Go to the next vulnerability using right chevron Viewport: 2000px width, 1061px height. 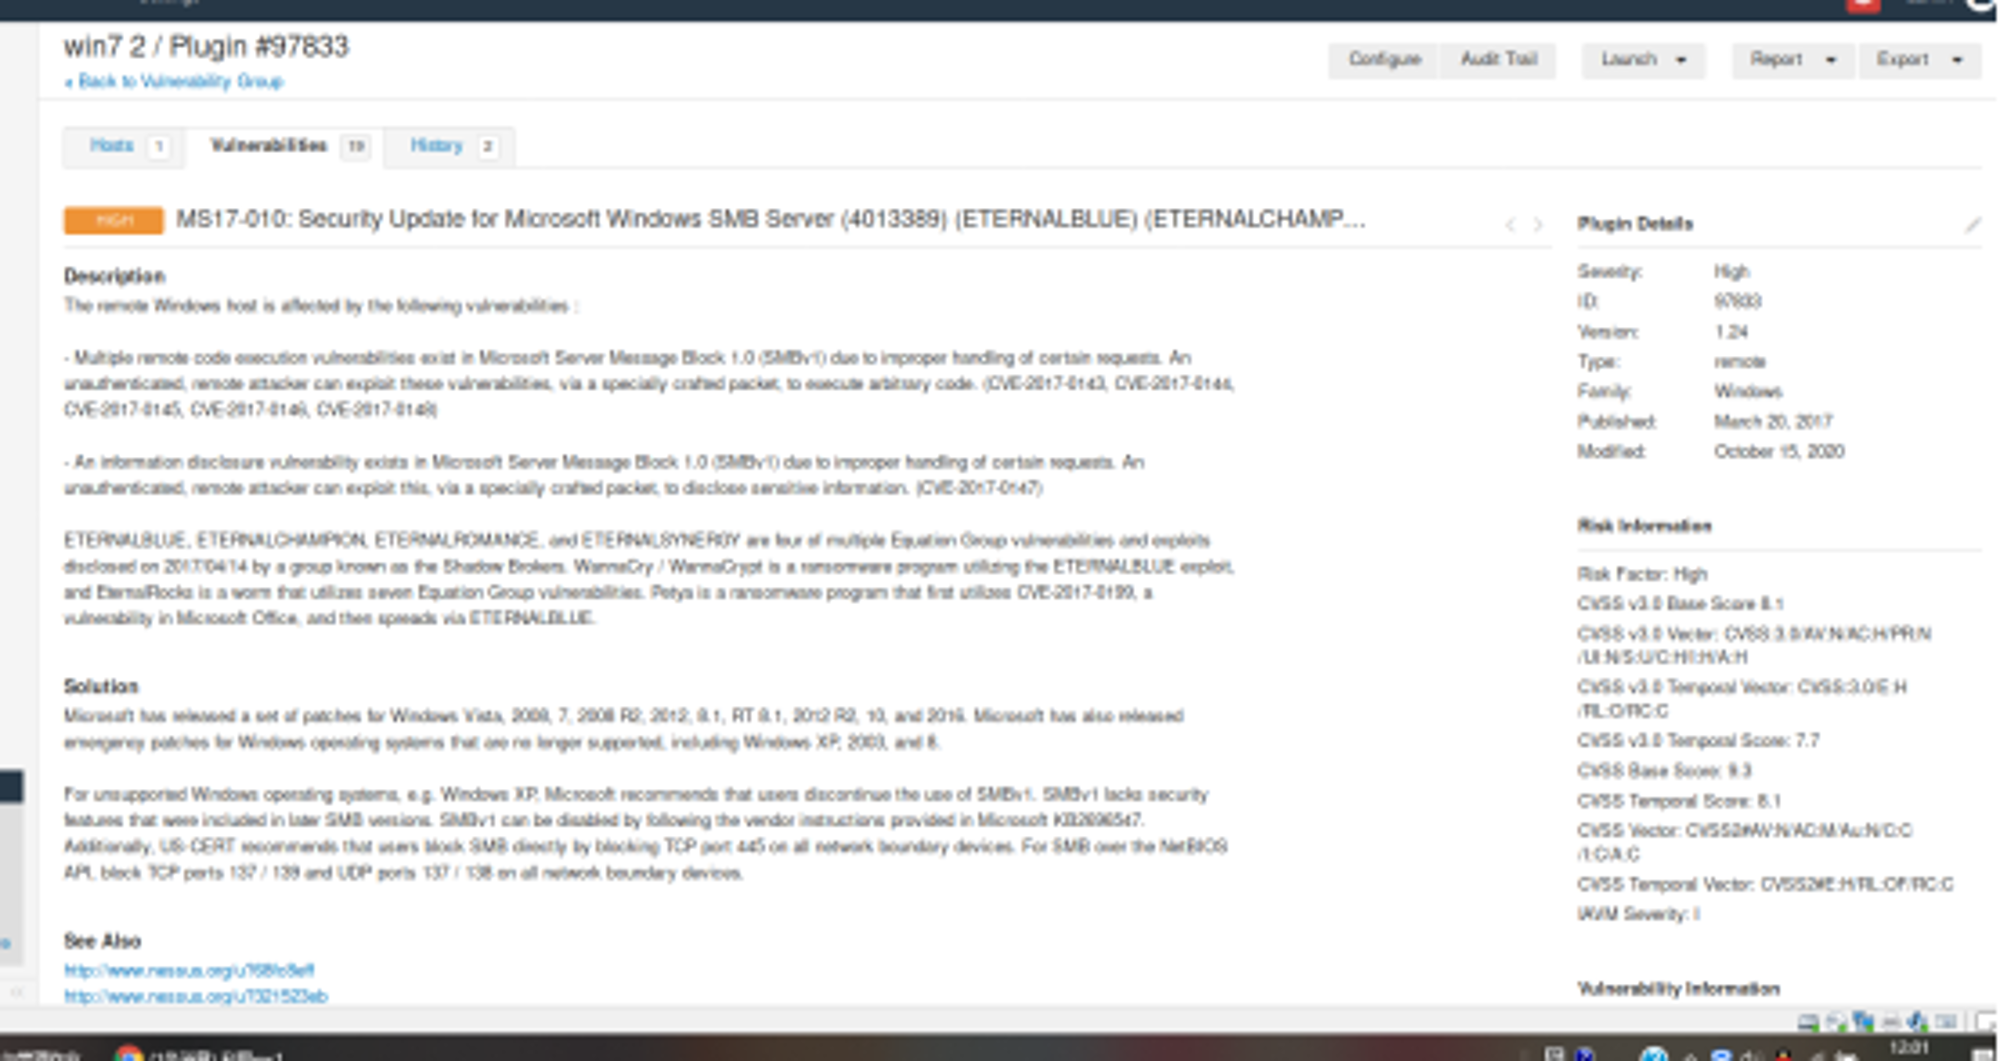coord(1538,225)
